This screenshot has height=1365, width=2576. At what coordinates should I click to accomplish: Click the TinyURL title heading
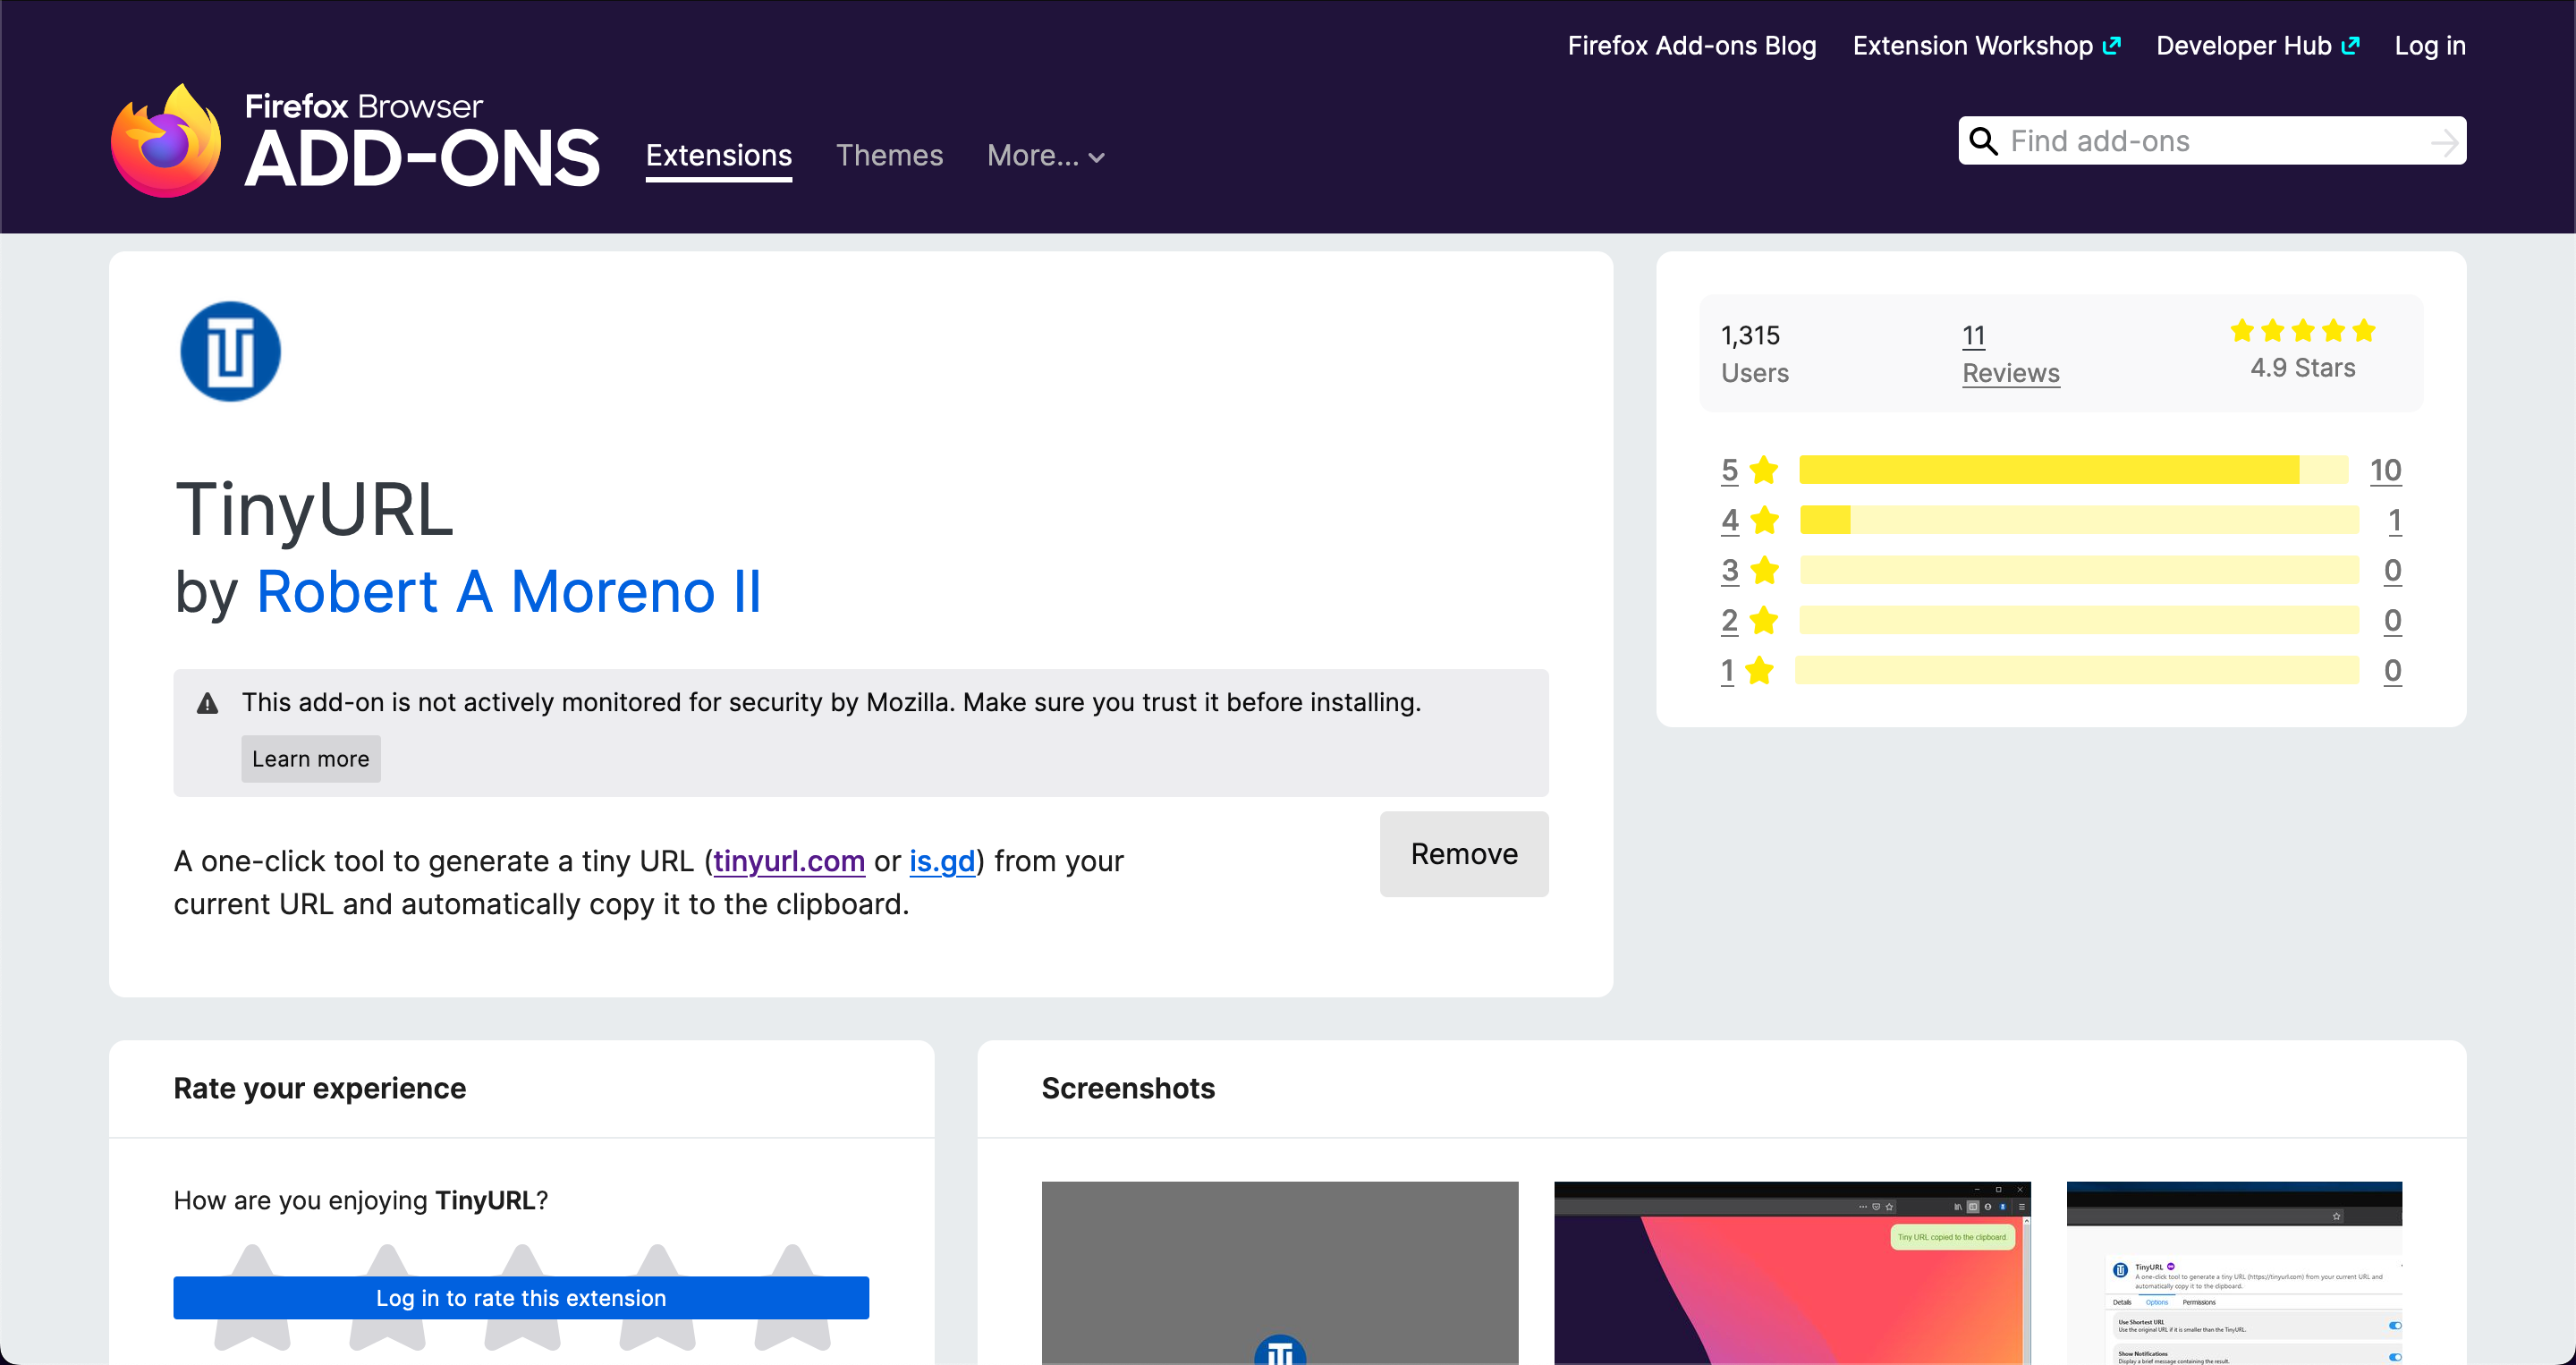point(314,510)
